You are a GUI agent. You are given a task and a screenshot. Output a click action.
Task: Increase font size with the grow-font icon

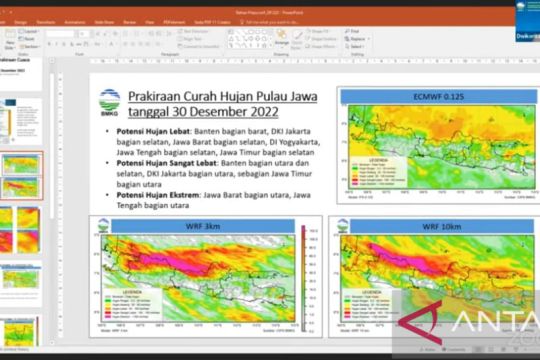[x=98, y=34]
